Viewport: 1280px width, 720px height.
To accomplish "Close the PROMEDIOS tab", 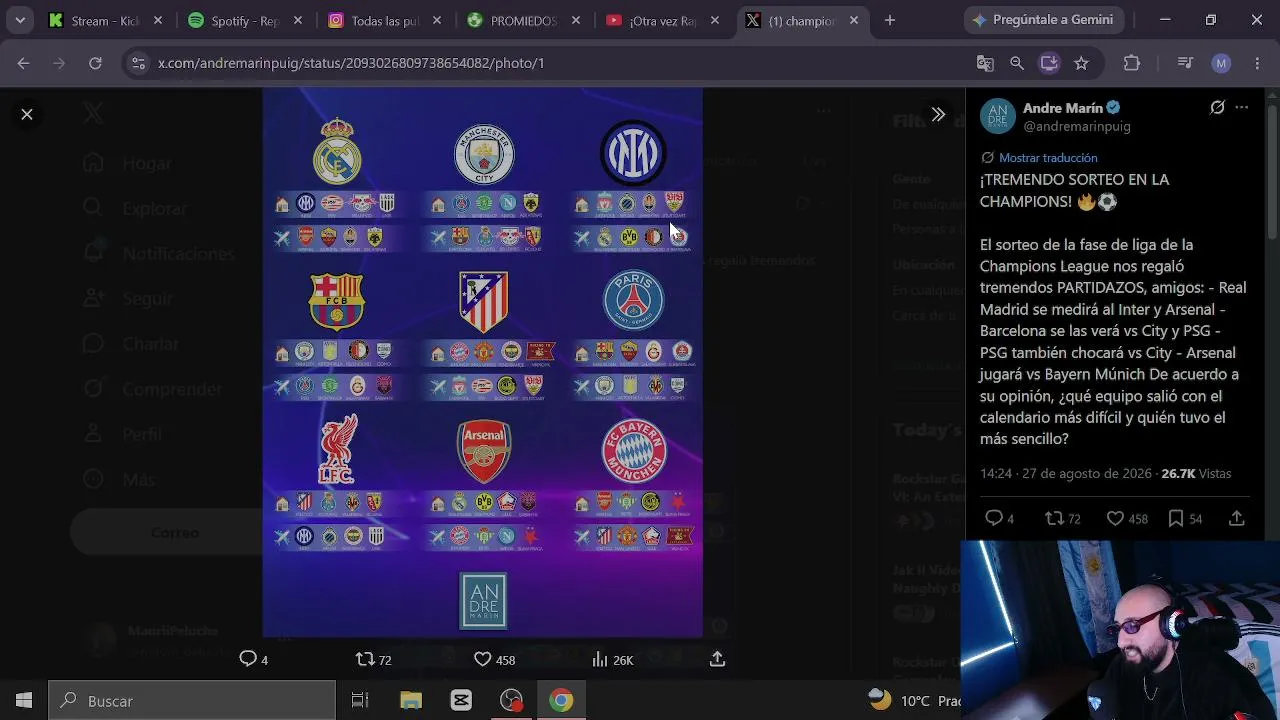I will pos(576,20).
